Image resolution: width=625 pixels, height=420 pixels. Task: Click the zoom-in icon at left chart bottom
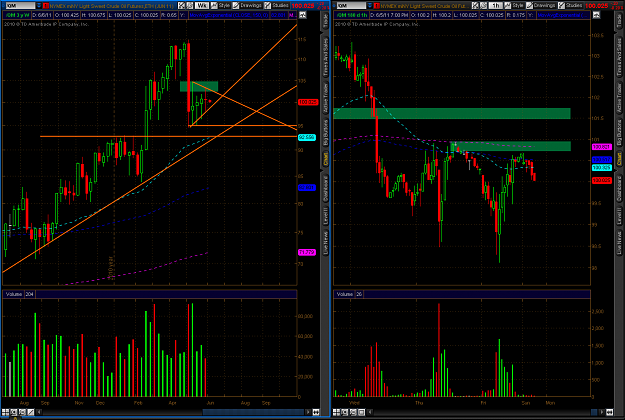click(x=14, y=412)
